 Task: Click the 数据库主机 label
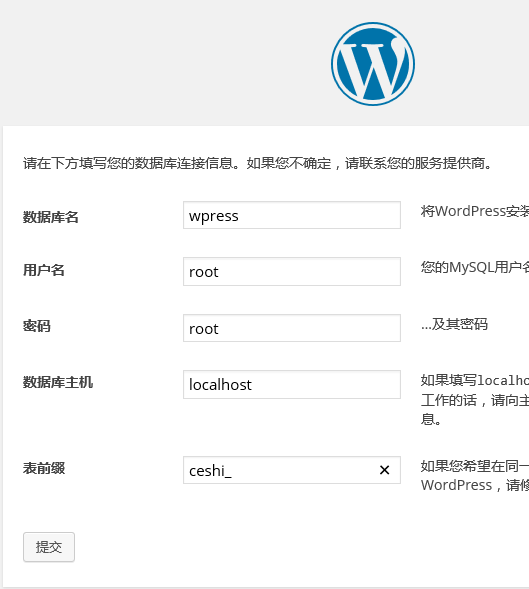point(58,382)
